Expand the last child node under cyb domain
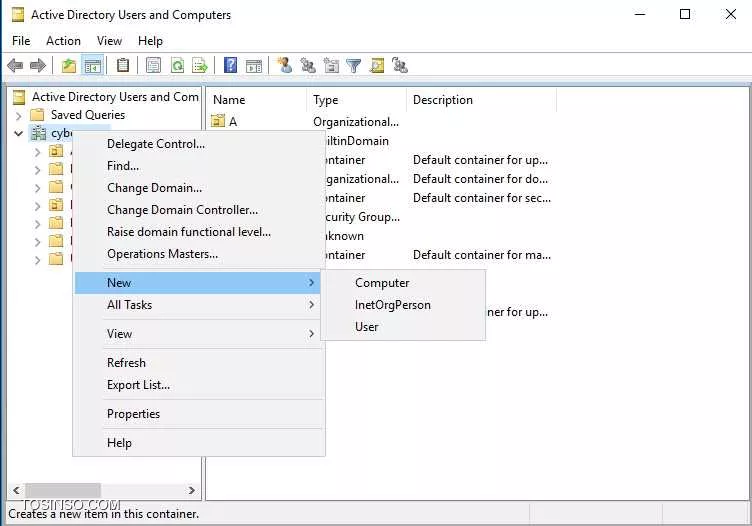752x526 pixels. 37,260
